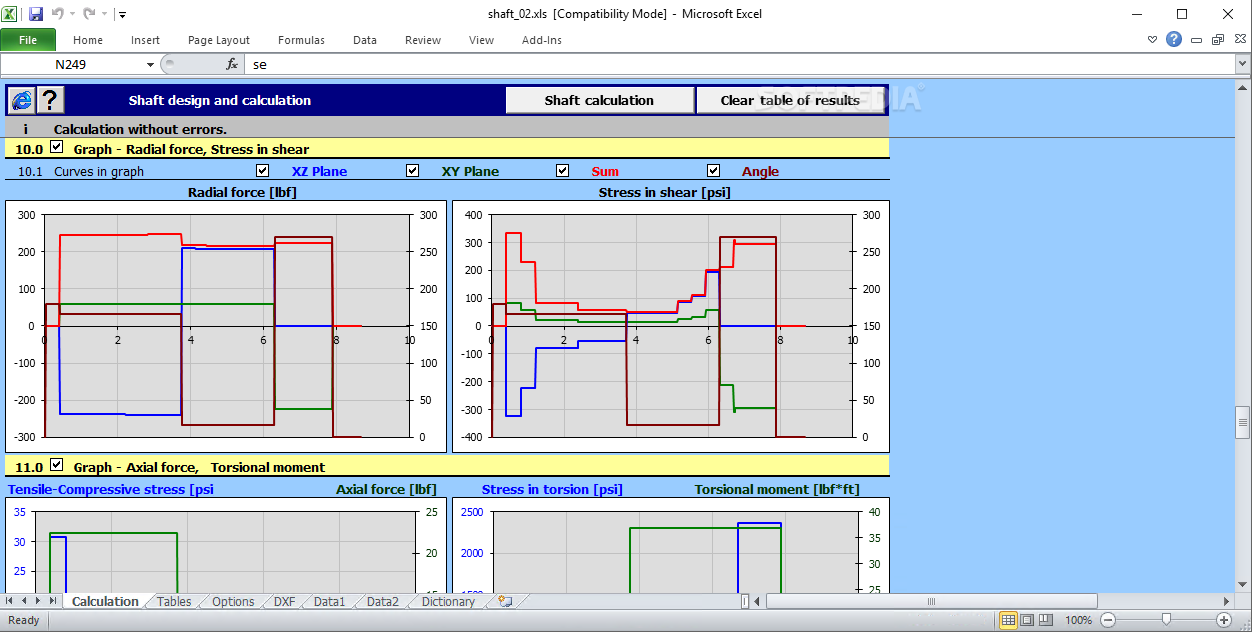Open Microsoft Excel Help question mark icon

(x=1173, y=40)
